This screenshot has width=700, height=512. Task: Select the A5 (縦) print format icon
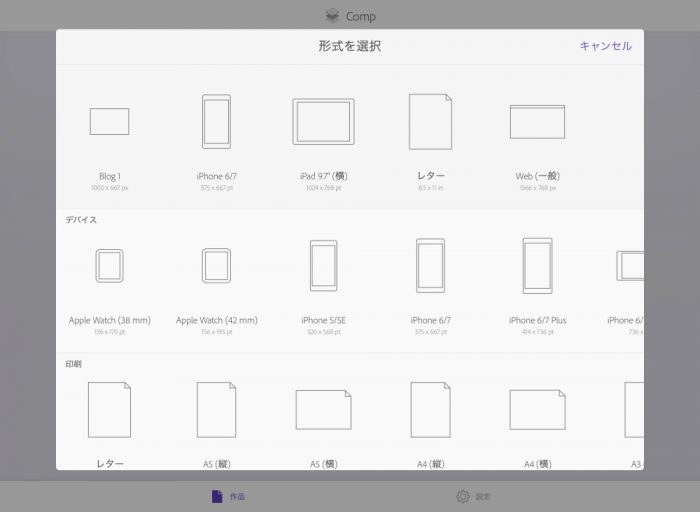[217, 410]
